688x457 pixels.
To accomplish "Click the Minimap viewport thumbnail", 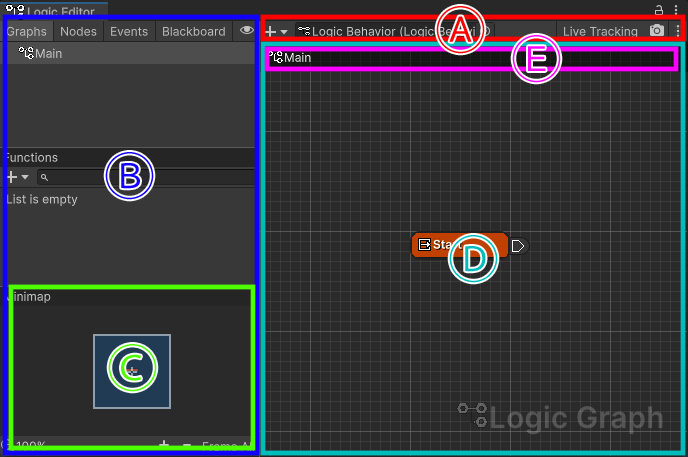I will pyautogui.click(x=132, y=371).
